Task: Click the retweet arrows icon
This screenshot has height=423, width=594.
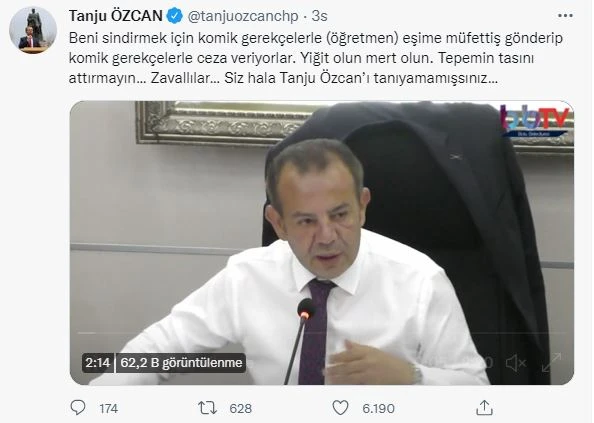Action: pos(207,408)
